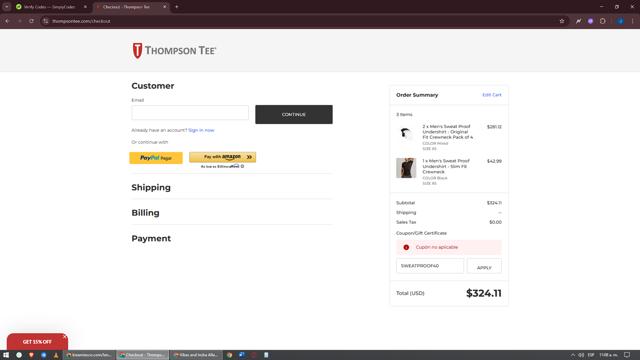640x360 pixels.
Task: Switch to the Checkout taskbar window
Action: coord(142,355)
